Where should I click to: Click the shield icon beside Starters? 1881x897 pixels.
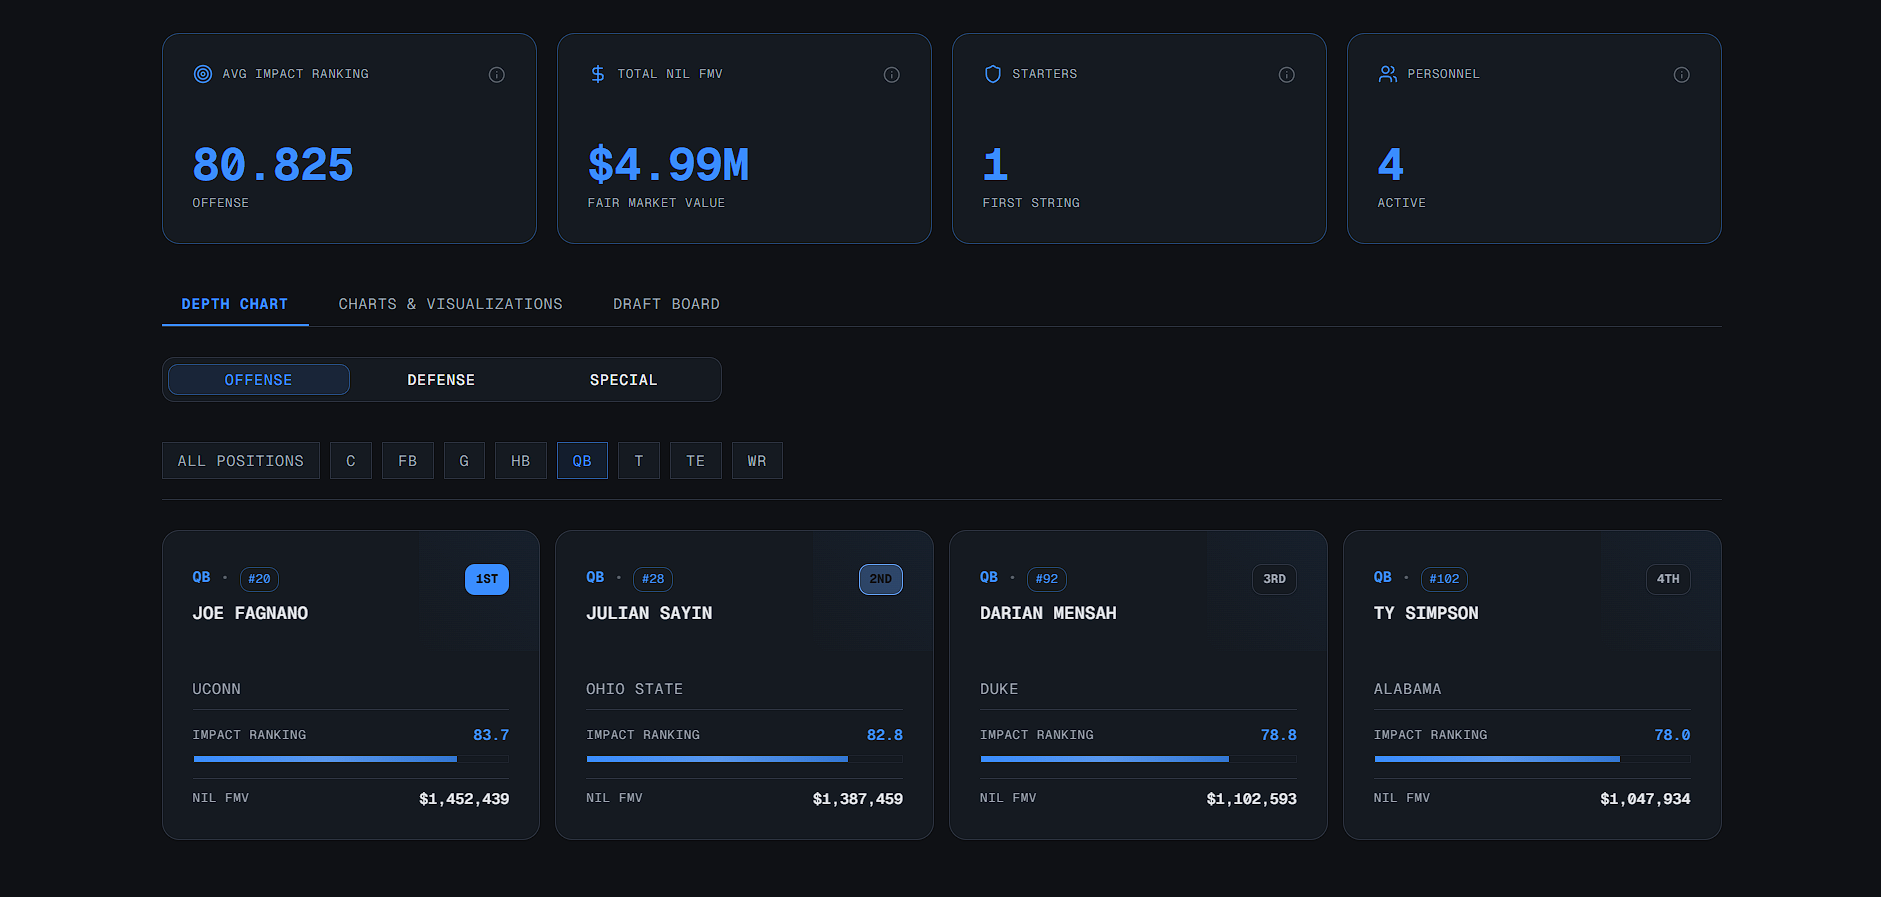[993, 74]
